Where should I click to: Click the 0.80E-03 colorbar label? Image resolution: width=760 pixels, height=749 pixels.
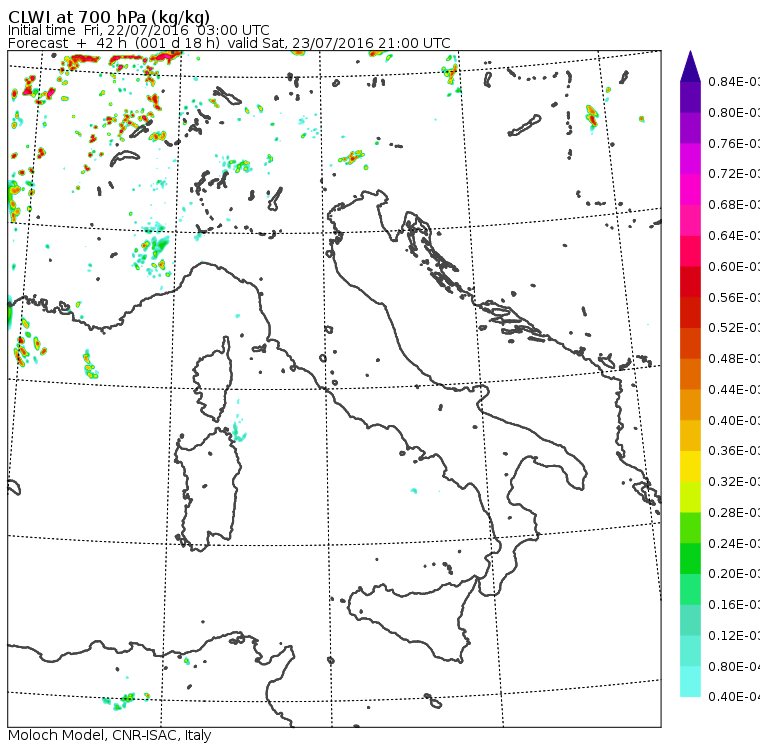734,112
